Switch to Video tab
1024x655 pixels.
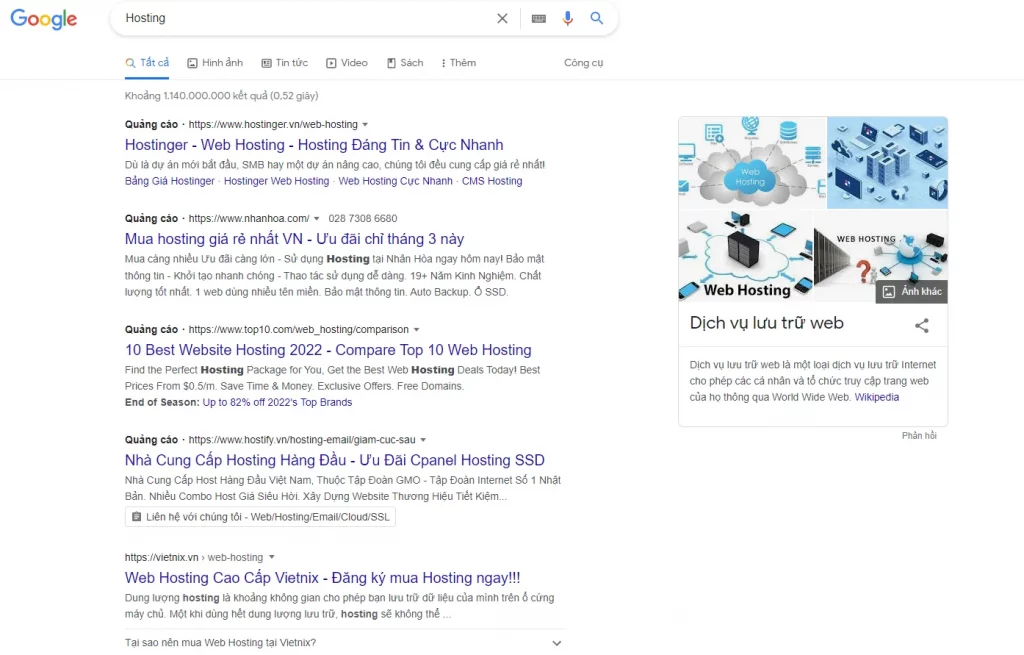tap(347, 63)
